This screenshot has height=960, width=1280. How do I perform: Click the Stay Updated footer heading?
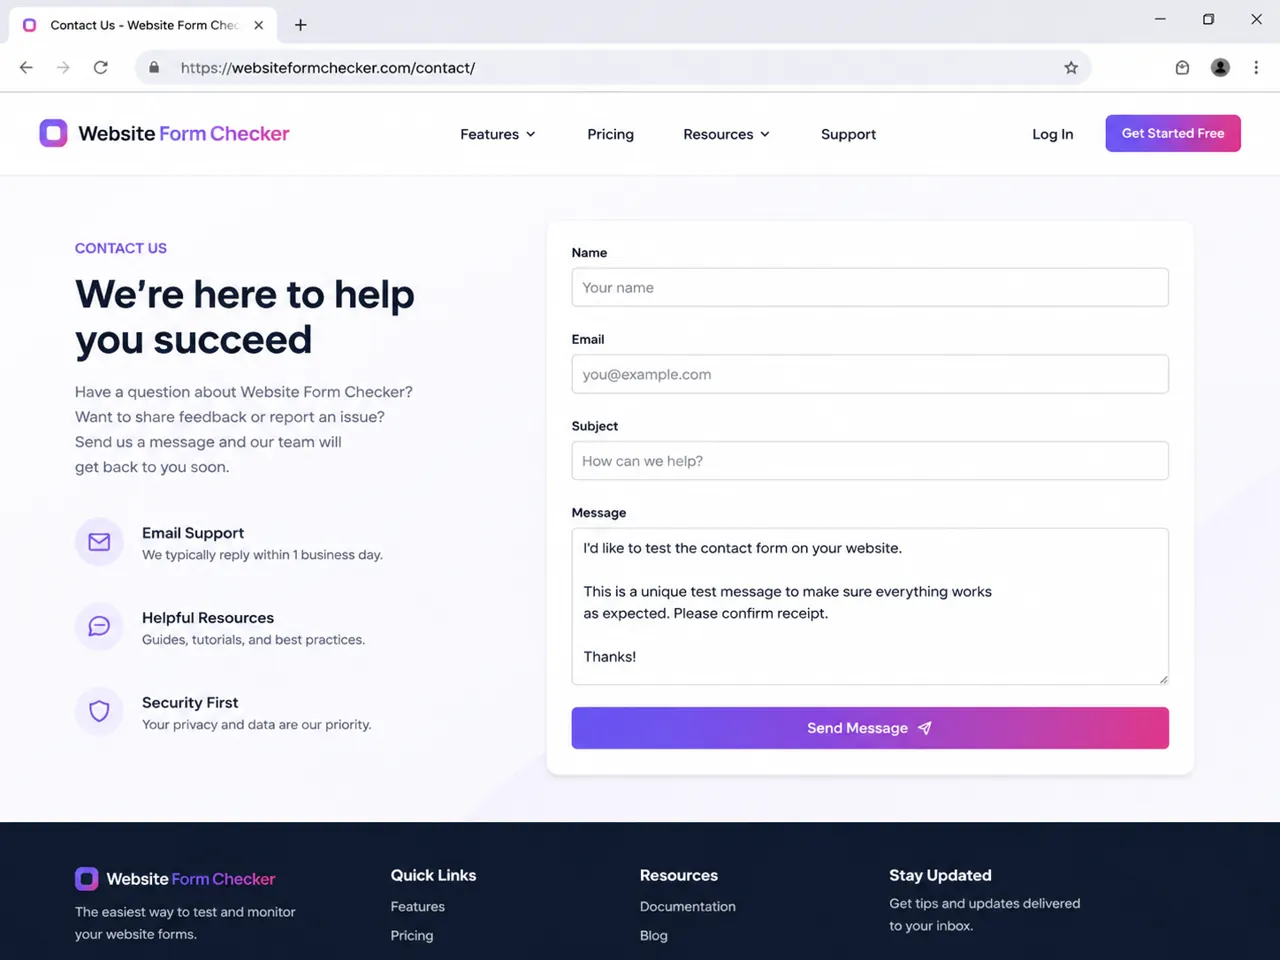[940, 875]
